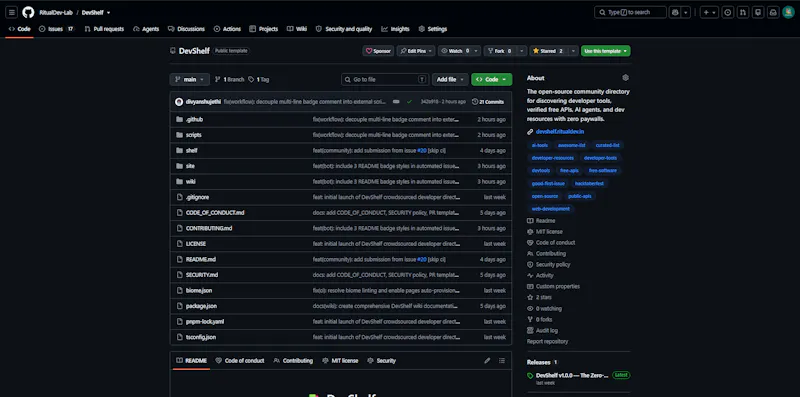Open Copilot dropdown arrow in header
This screenshot has height=397, width=800.
(686, 12)
